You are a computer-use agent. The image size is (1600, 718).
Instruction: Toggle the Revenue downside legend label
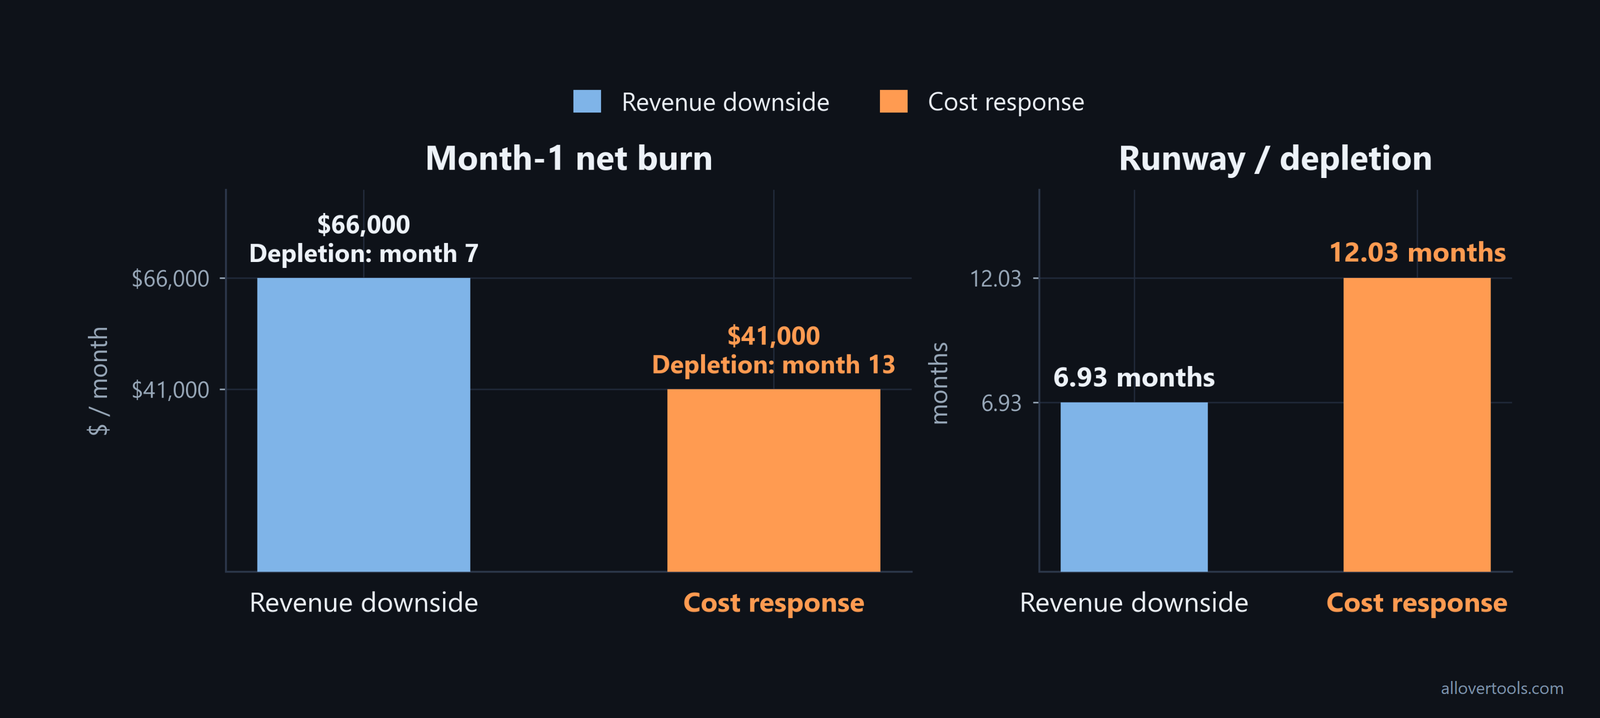(725, 102)
